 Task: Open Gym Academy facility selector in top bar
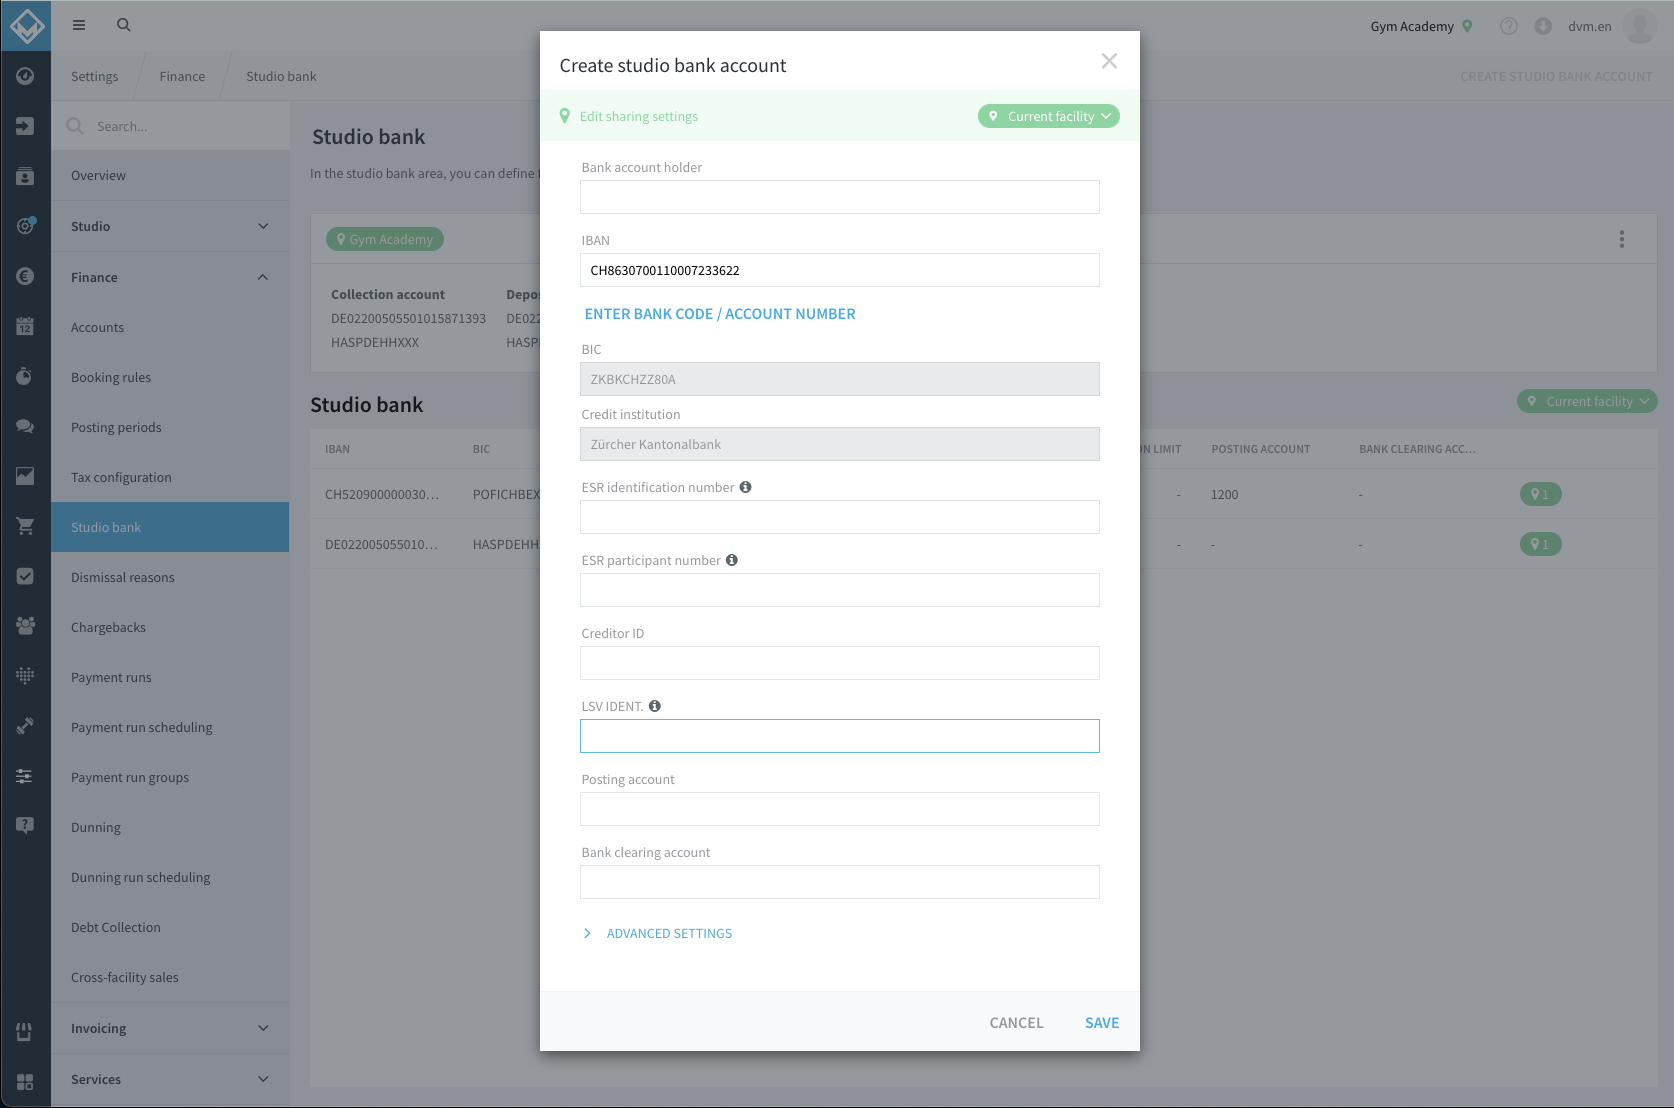[1421, 26]
